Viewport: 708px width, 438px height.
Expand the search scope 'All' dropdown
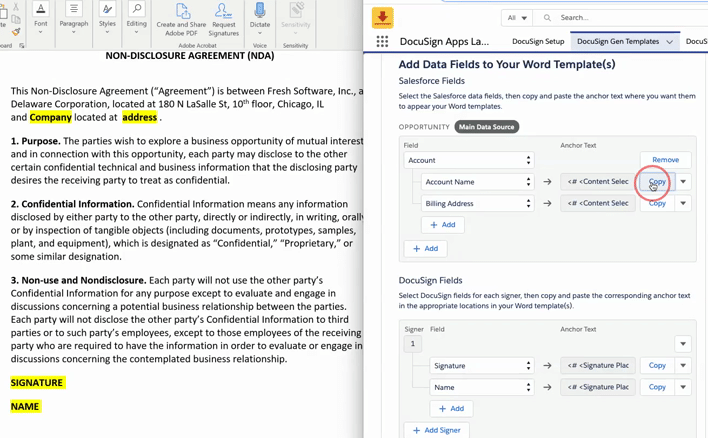click(517, 17)
